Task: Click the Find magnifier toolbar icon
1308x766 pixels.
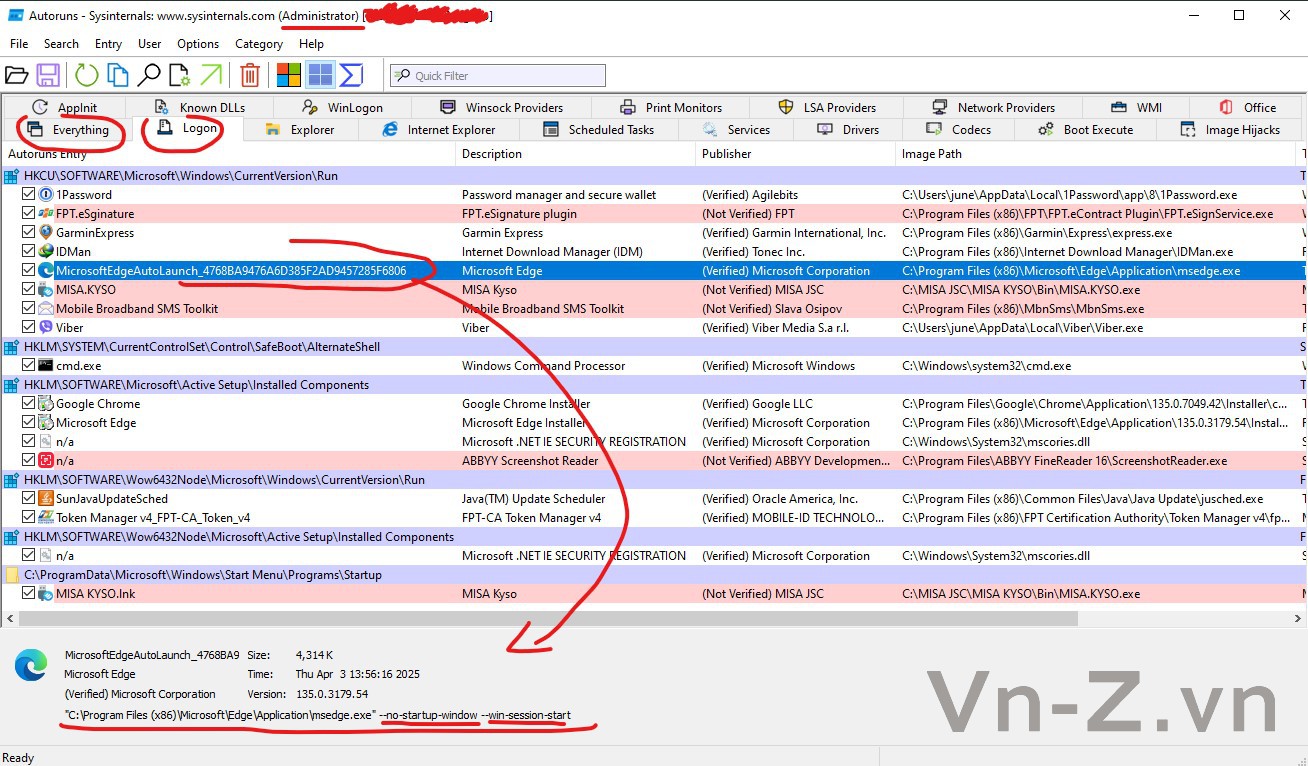Action: click(x=149, y=75)
